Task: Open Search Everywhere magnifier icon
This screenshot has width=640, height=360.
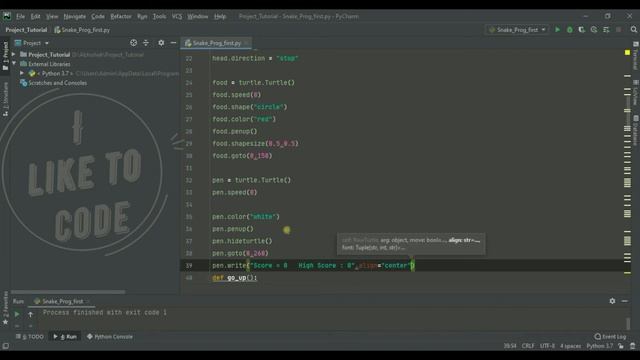Action: coord(633,30)
